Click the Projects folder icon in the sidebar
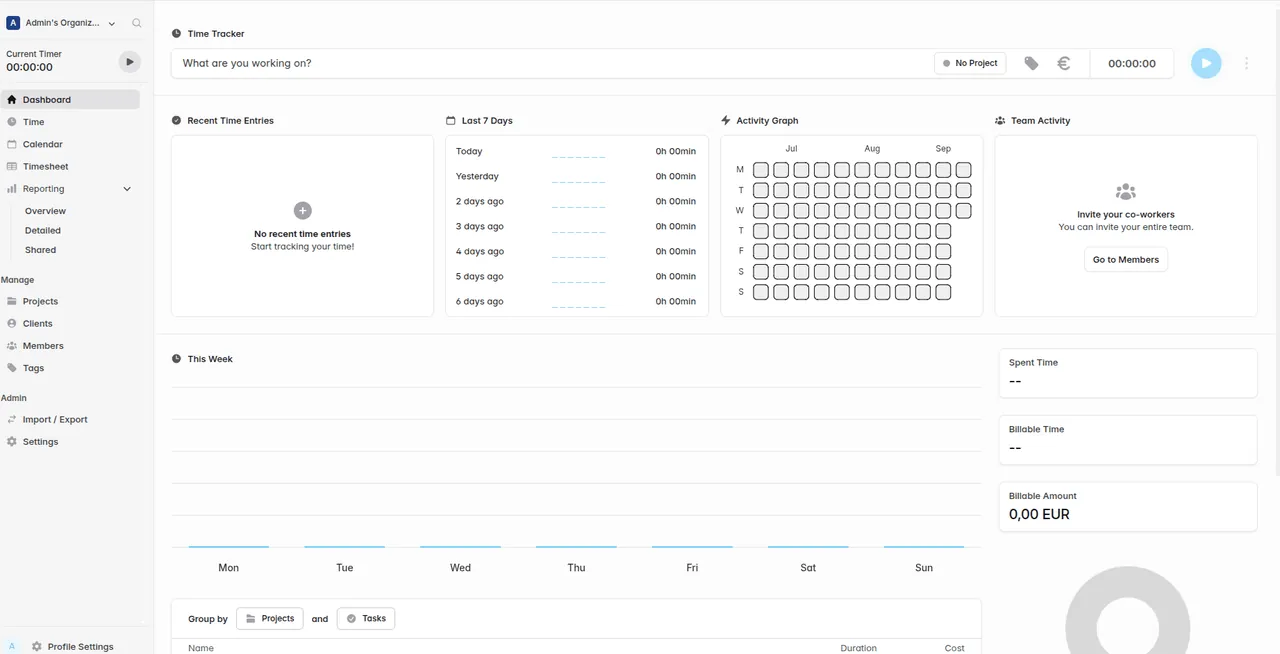The image size is (1280, 654). click(x=12, y=301)
